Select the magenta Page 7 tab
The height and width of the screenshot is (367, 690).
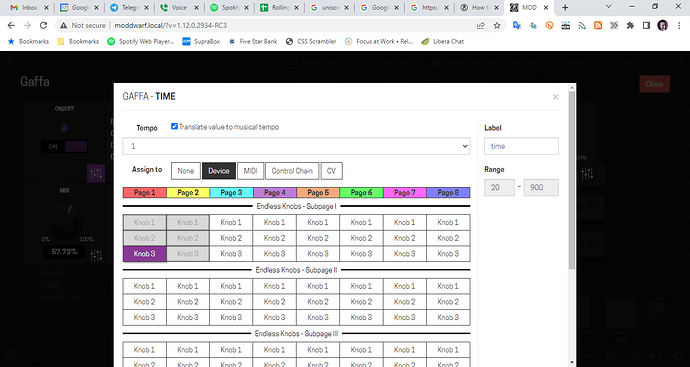405,192
